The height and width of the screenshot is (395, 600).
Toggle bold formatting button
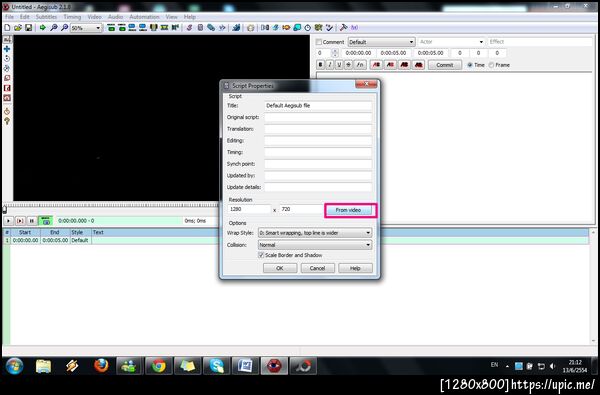(321, 65)
